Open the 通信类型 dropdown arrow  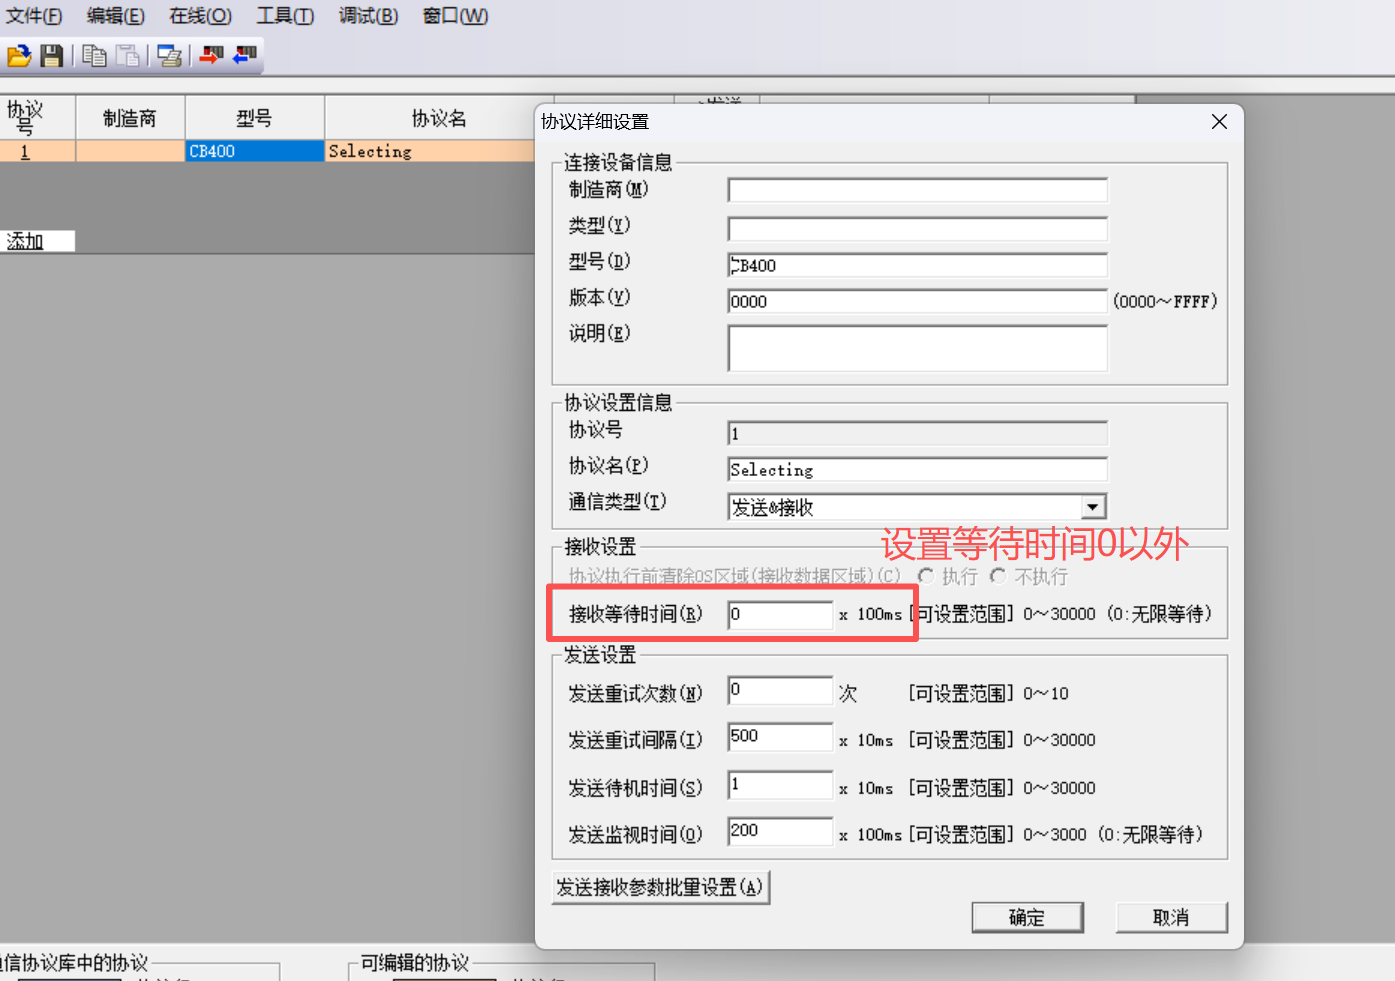click(x=1093, y=507)
